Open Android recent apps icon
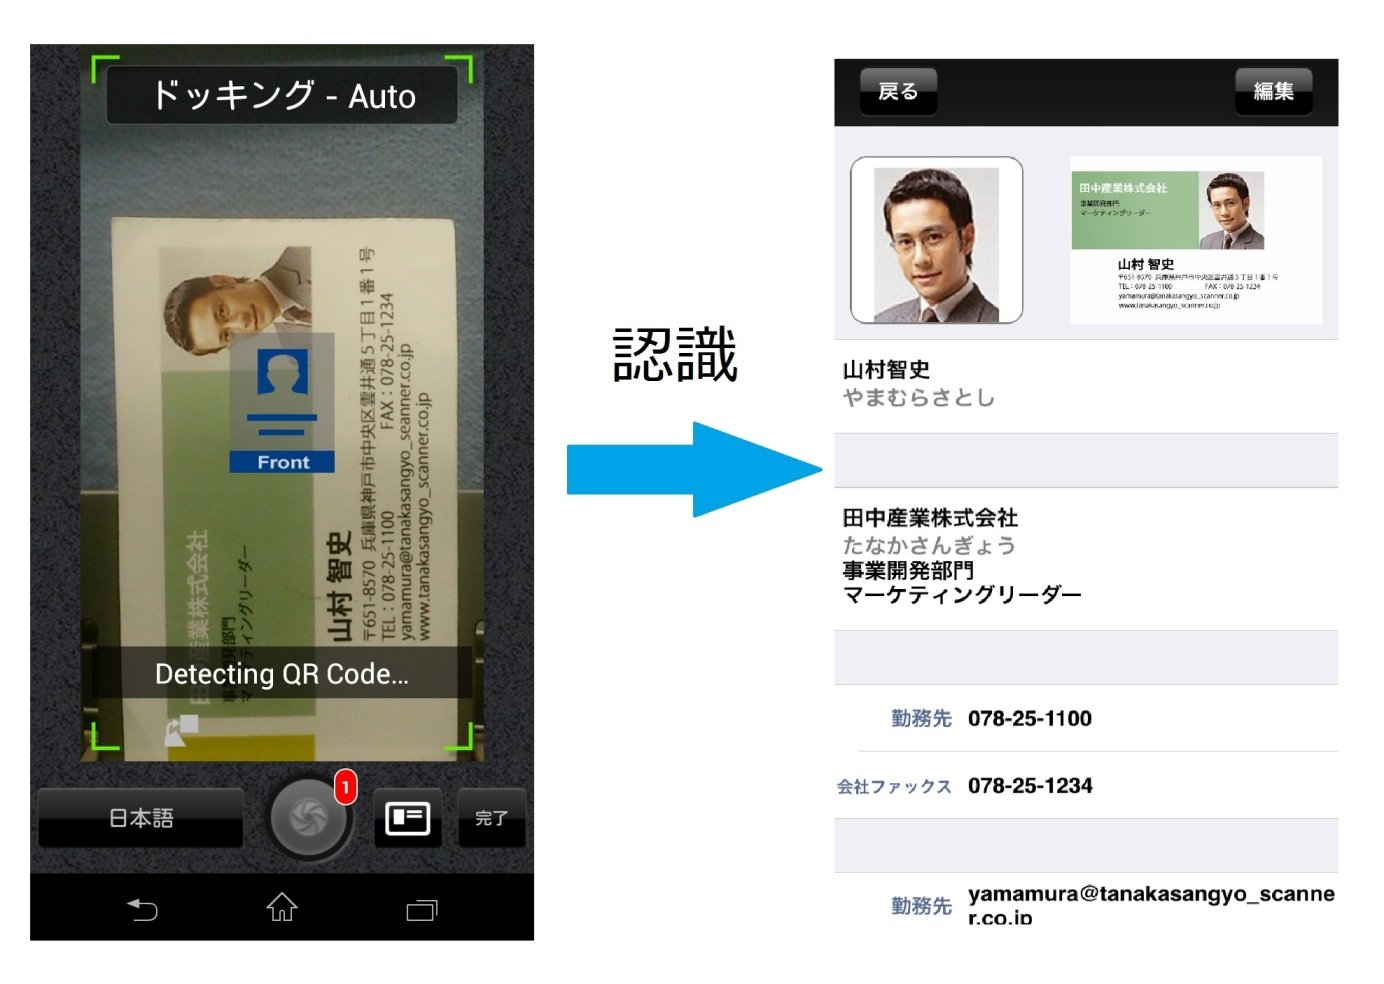1384x984 pixels. [421, 909]
